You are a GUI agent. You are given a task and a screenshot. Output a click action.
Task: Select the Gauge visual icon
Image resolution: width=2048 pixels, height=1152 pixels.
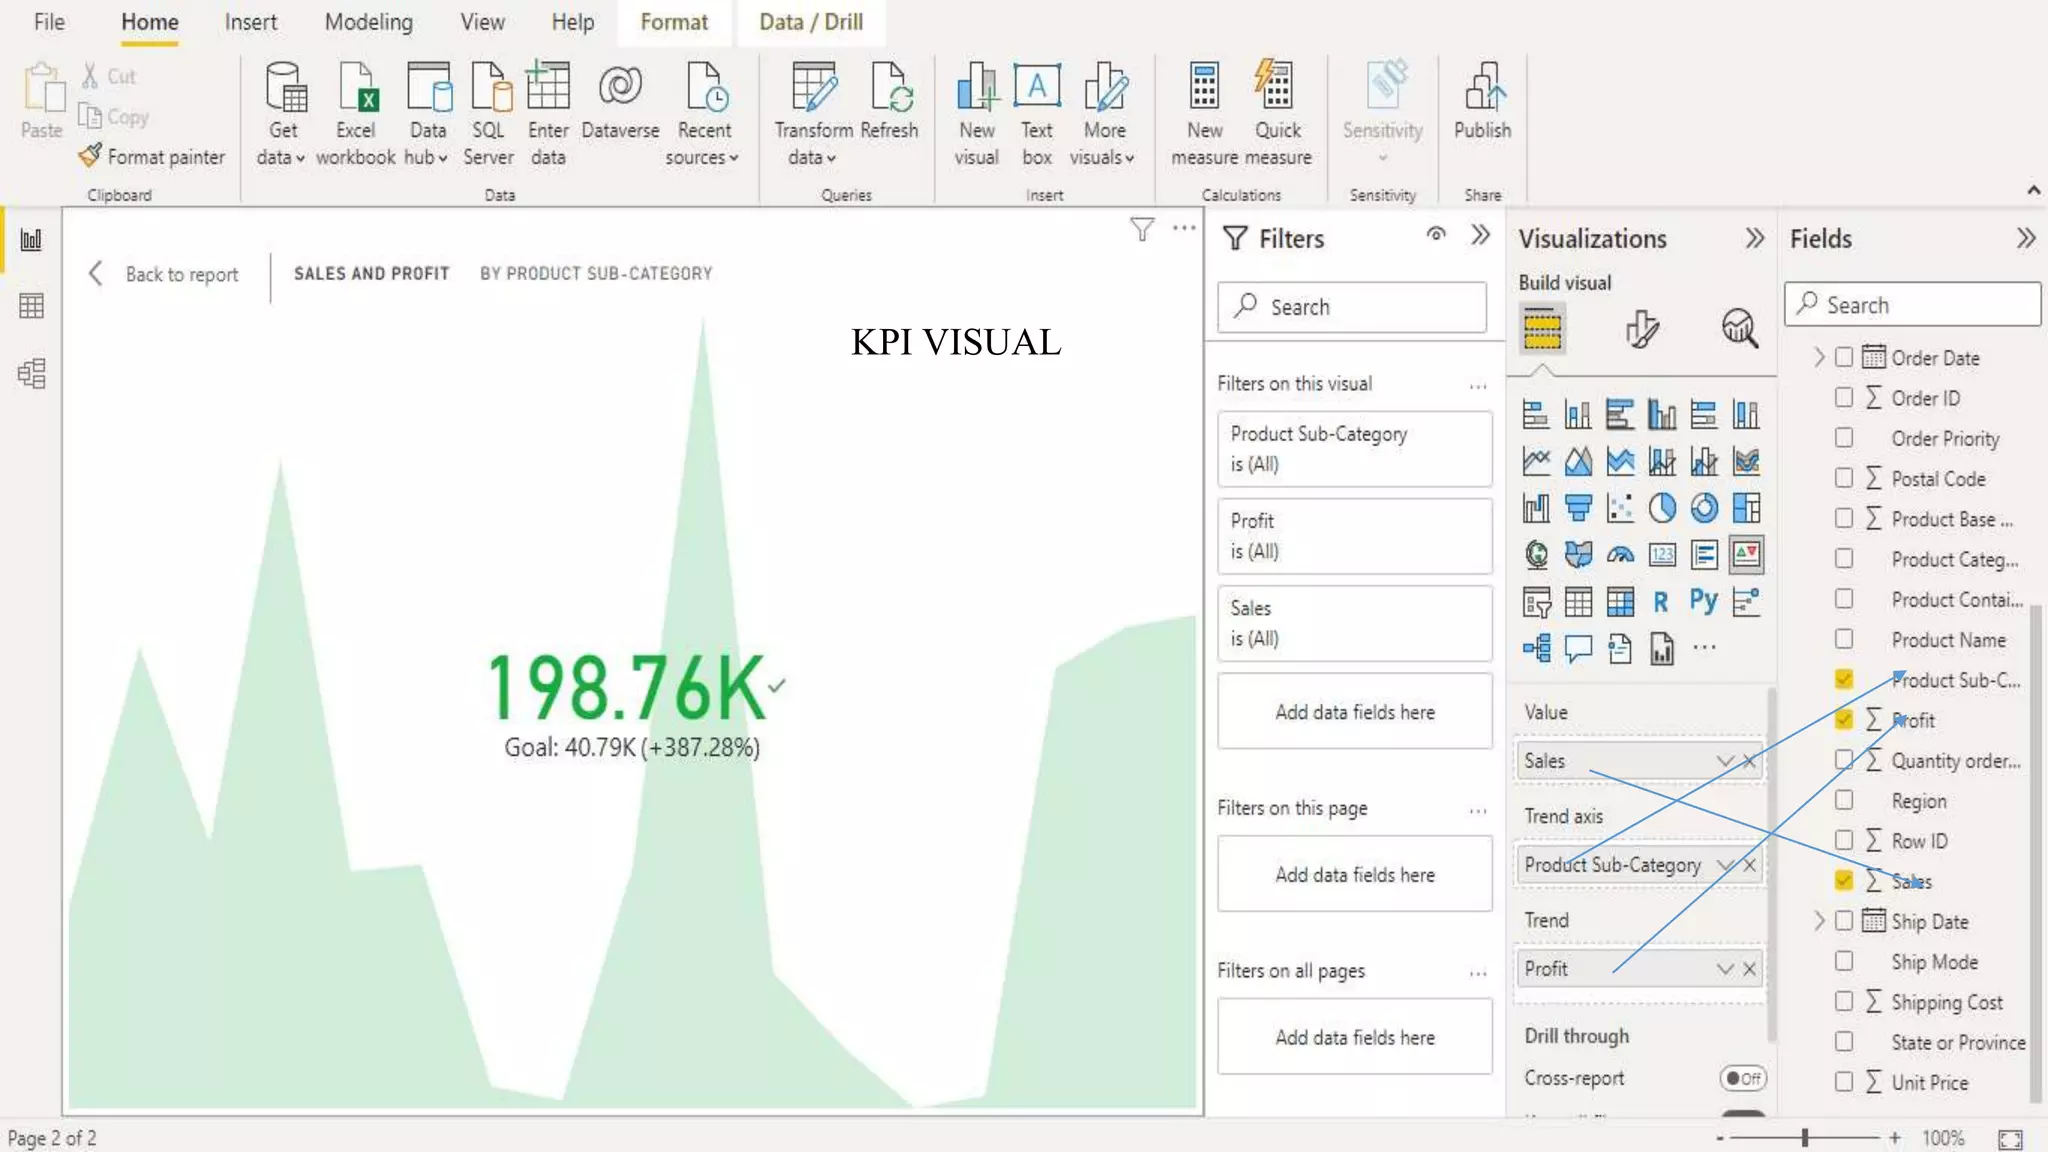[1620, 554]
